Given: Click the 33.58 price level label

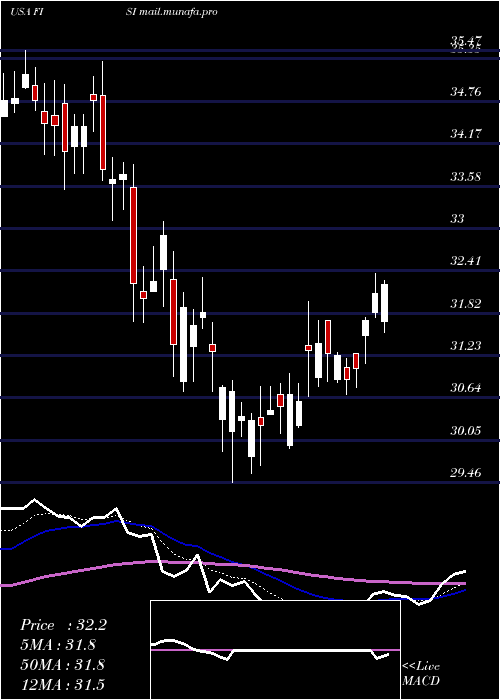Looking at the screenshot, I should click(x=466, y=177).
